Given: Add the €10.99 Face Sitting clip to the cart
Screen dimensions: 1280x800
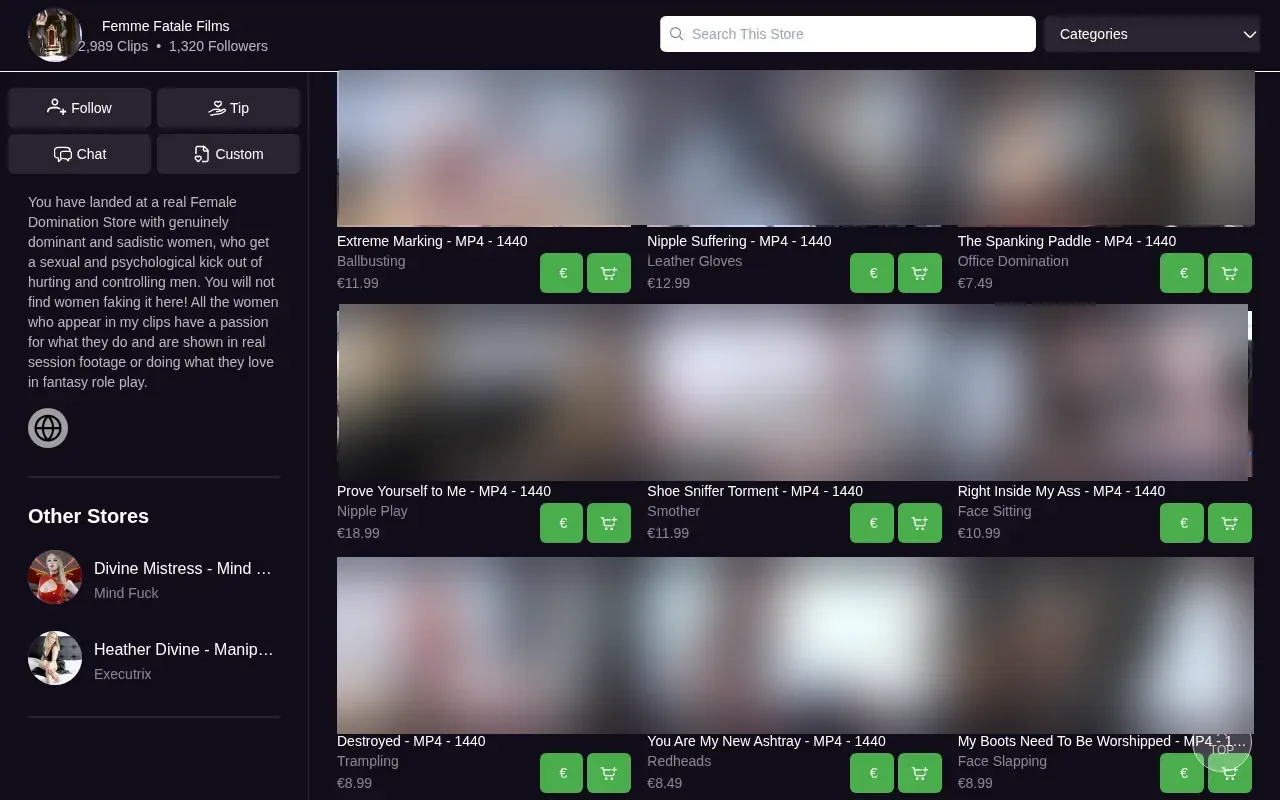Looking at the screenshot, I should pos(1230,523).
